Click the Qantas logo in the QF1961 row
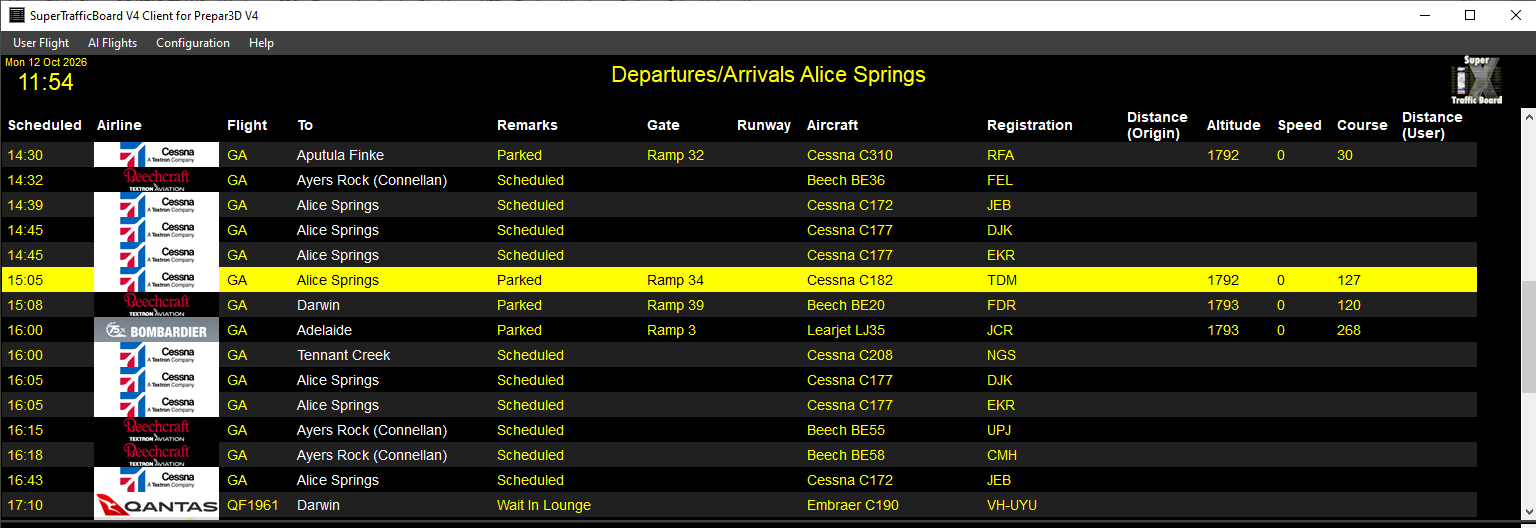1536x528 pixels. pos(156,505)
